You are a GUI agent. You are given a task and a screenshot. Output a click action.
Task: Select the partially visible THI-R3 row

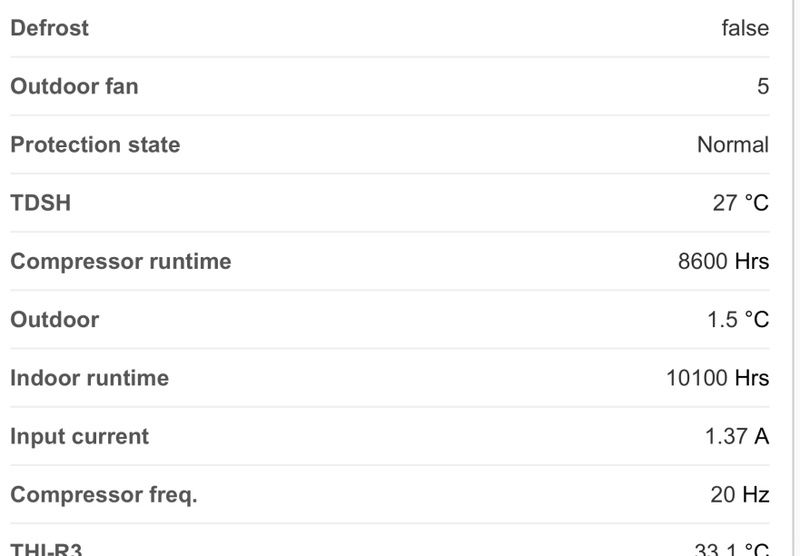pyautogui.click(x=46, y=549)
